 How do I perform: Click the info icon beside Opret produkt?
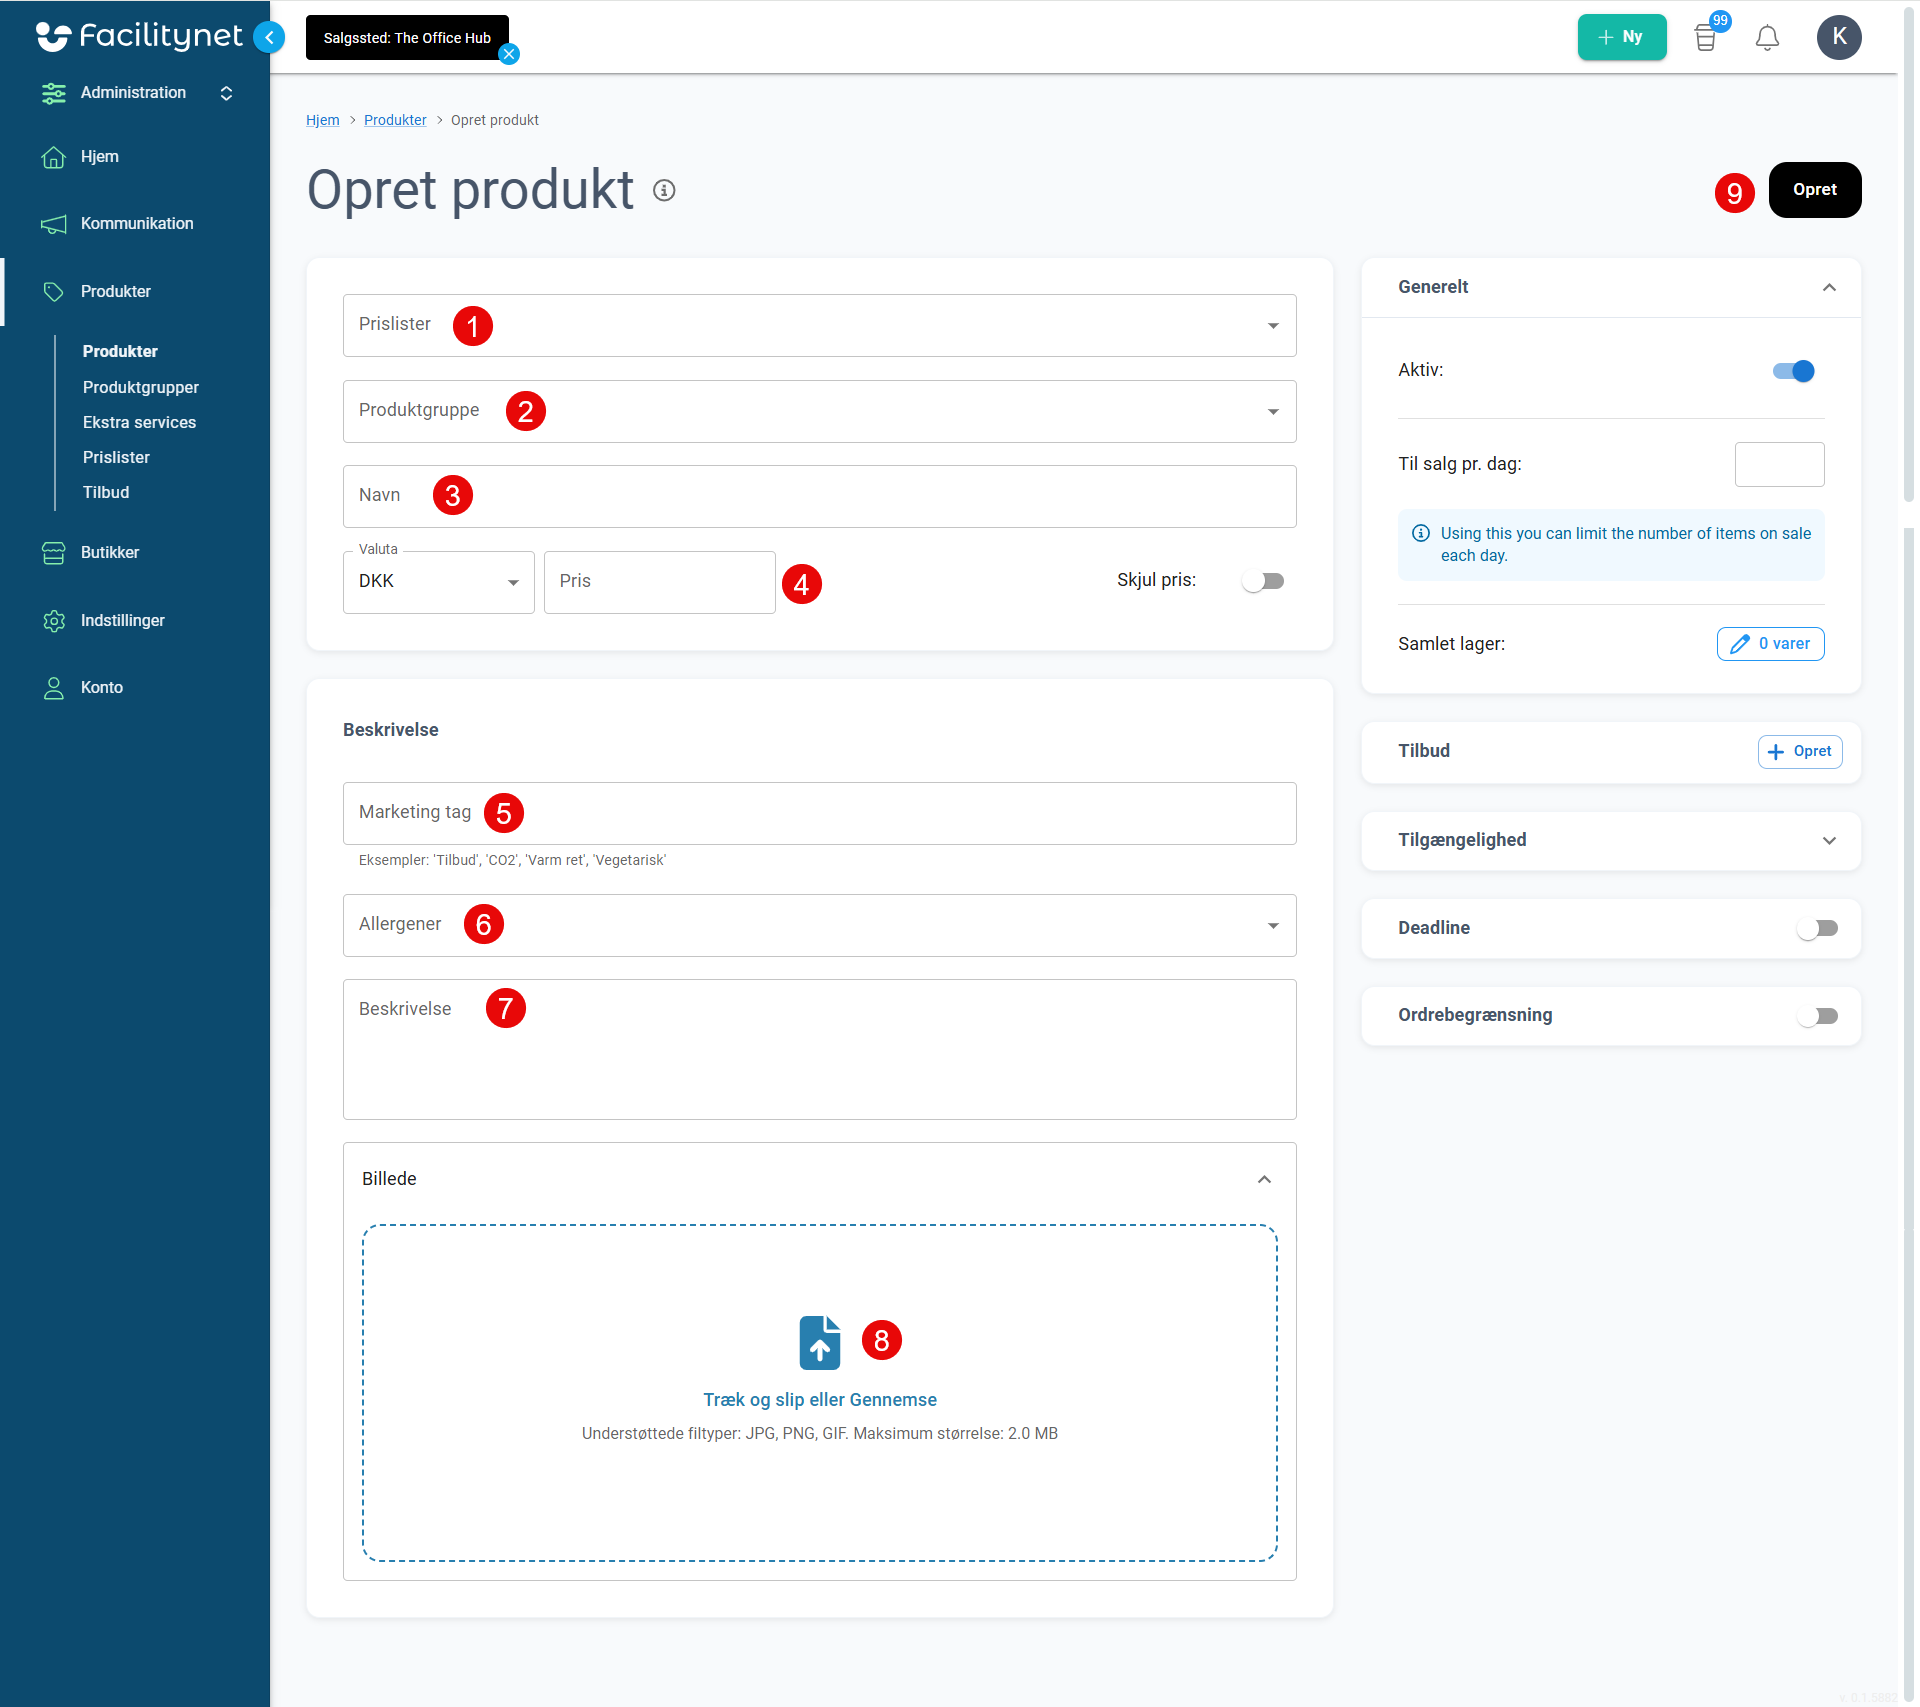(664, 190)
